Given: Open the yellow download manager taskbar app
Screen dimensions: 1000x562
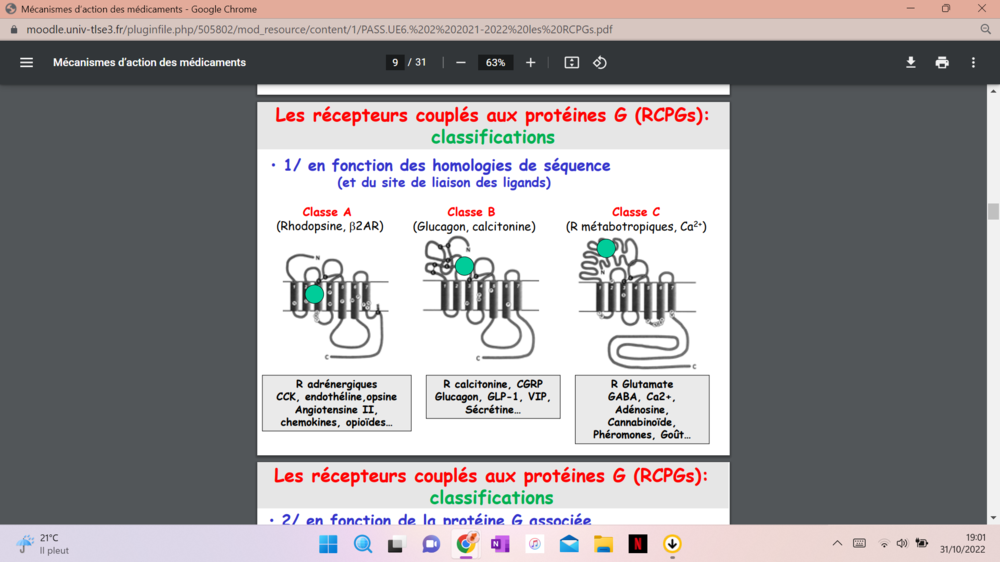Looking at the screenshot, I should [x=672, y=544].
